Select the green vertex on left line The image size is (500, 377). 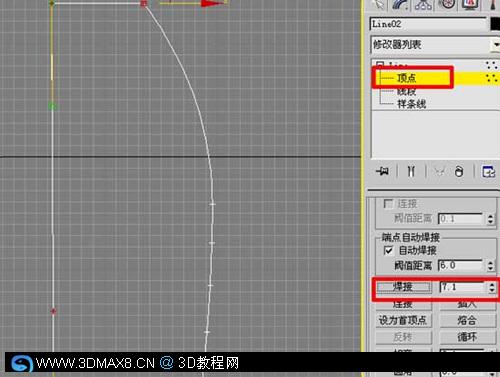[52, 106]
